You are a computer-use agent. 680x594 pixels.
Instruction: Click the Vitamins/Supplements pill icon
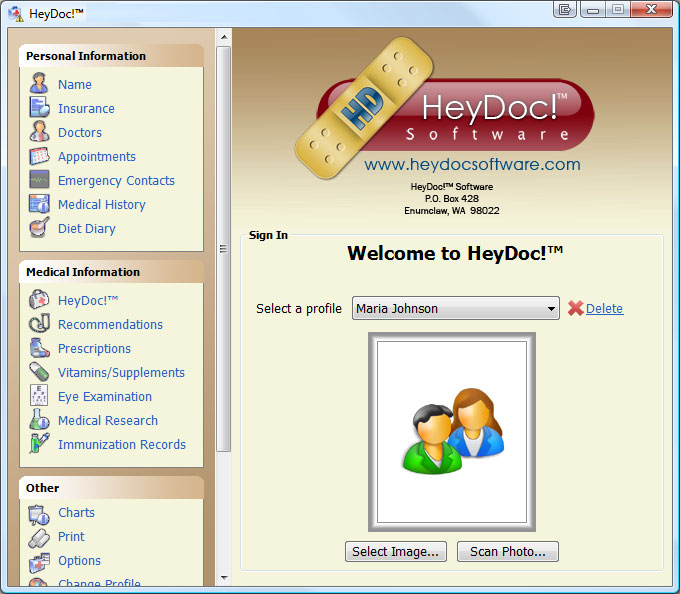[39, 372]
